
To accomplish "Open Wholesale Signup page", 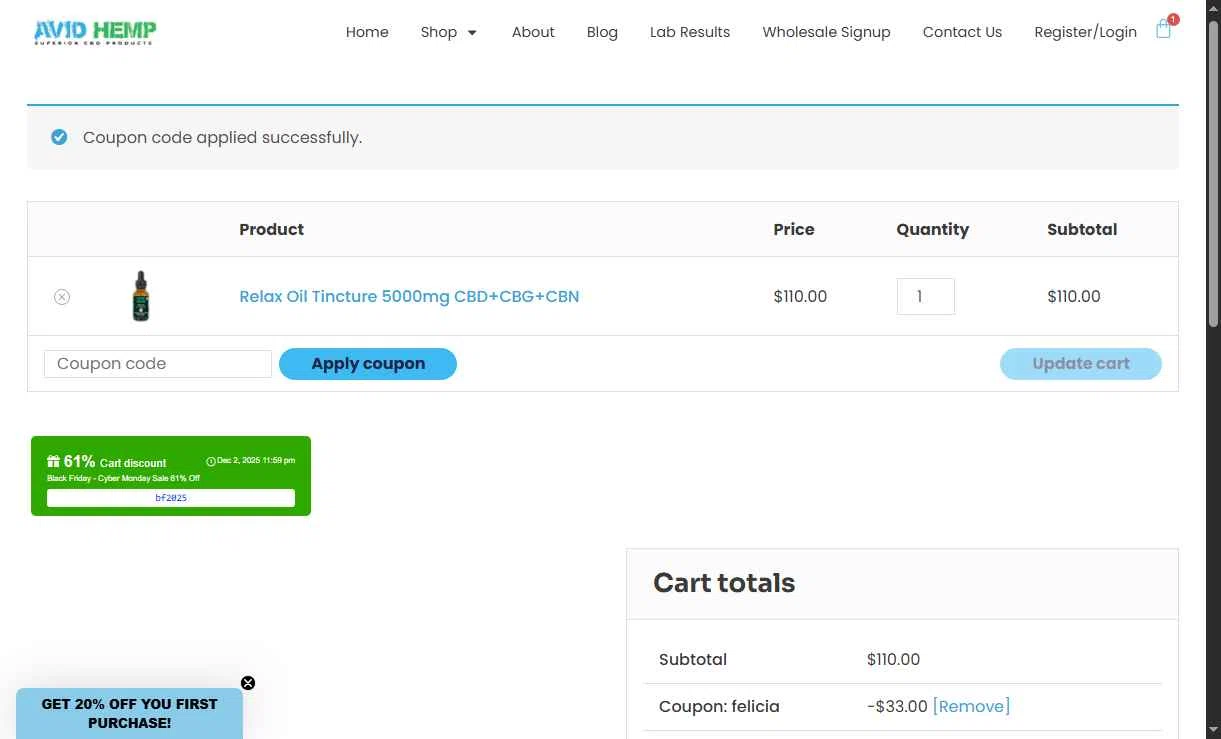I will click(x=826, y=32).
